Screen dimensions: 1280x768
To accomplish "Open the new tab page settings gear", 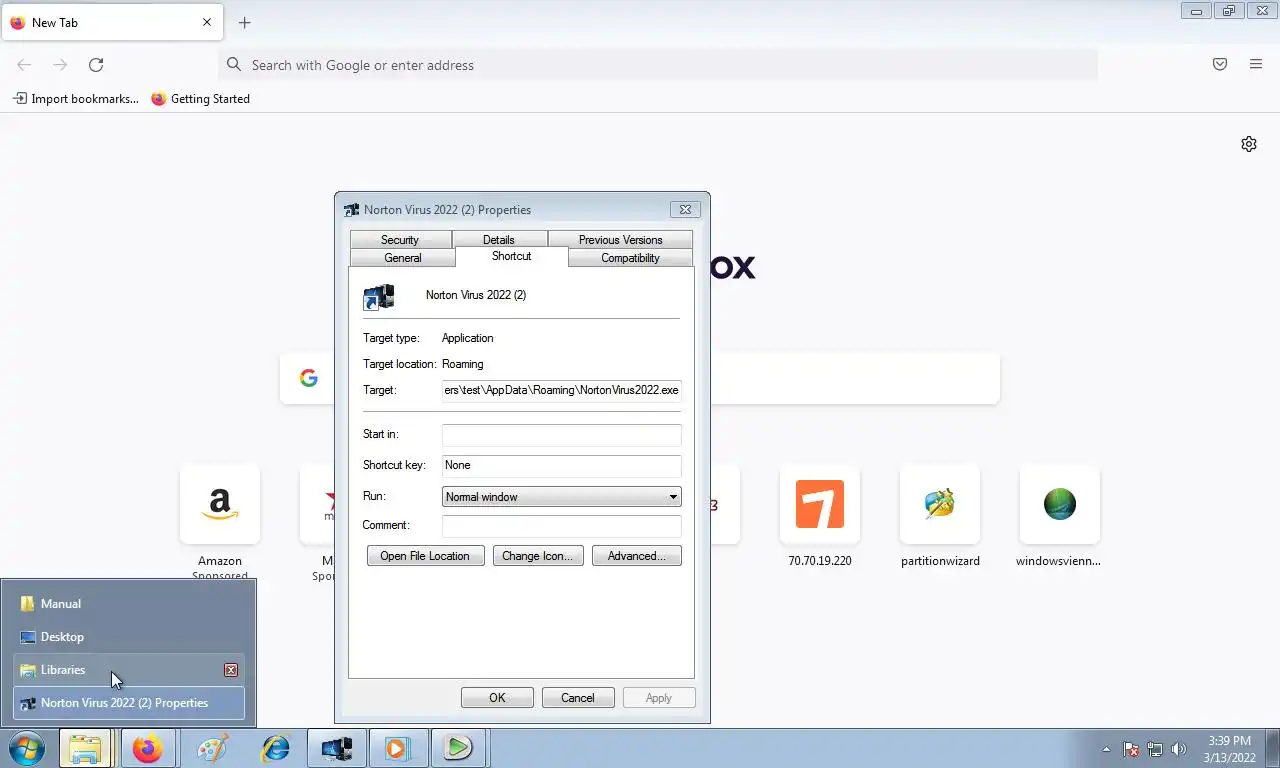I will coord(1249,144).
